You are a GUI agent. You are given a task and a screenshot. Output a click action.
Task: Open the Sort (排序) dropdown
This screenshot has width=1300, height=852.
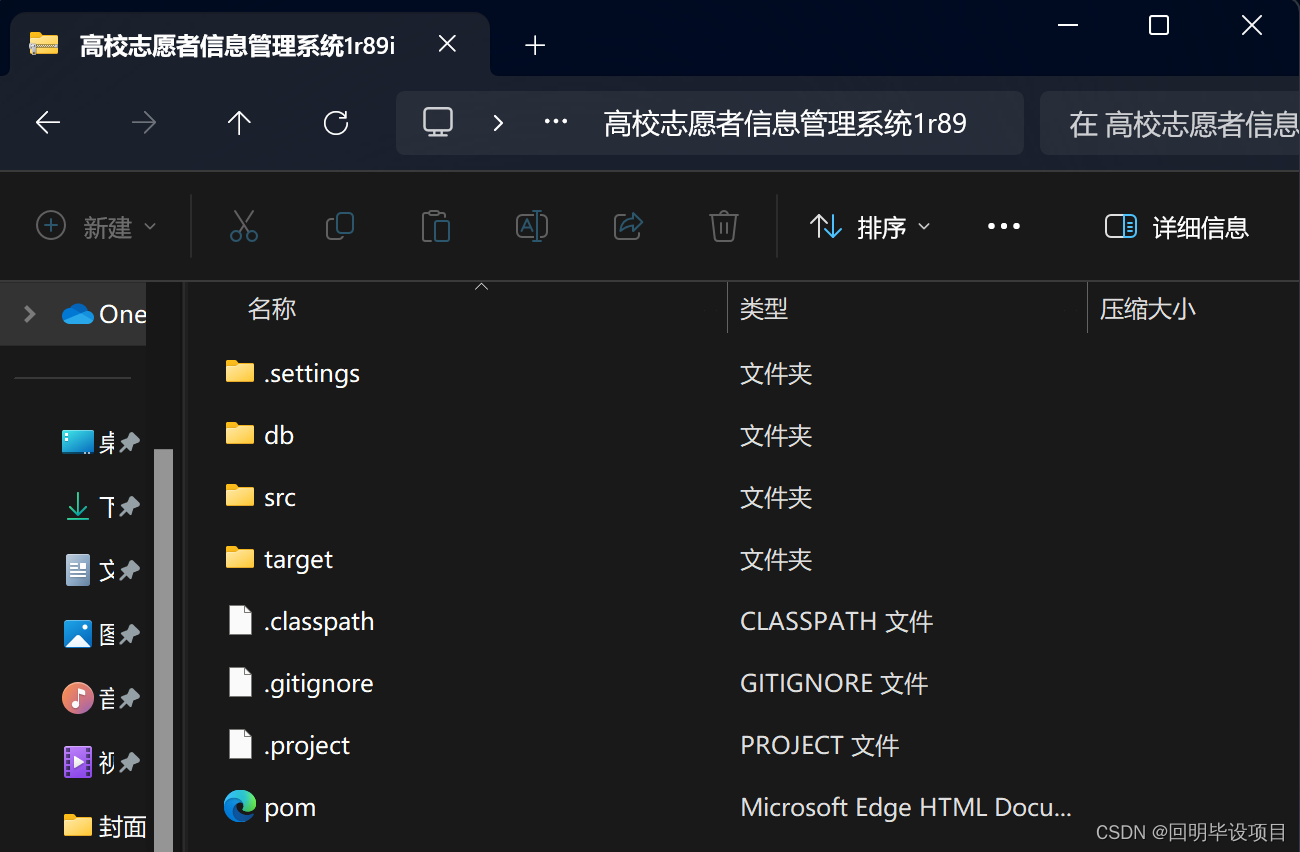click(870, 227)
